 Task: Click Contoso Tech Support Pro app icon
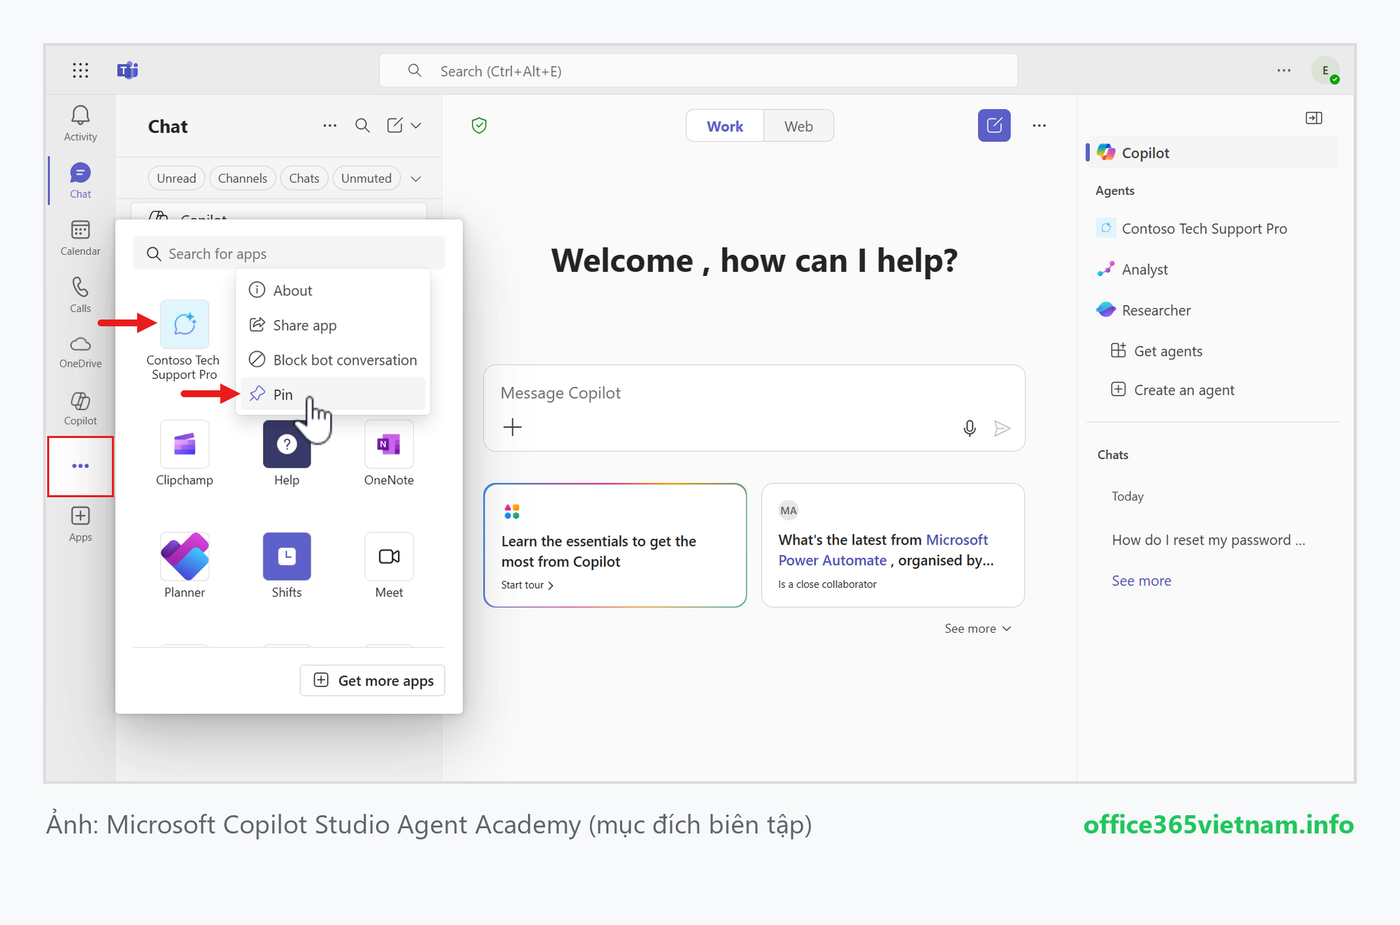185,324
